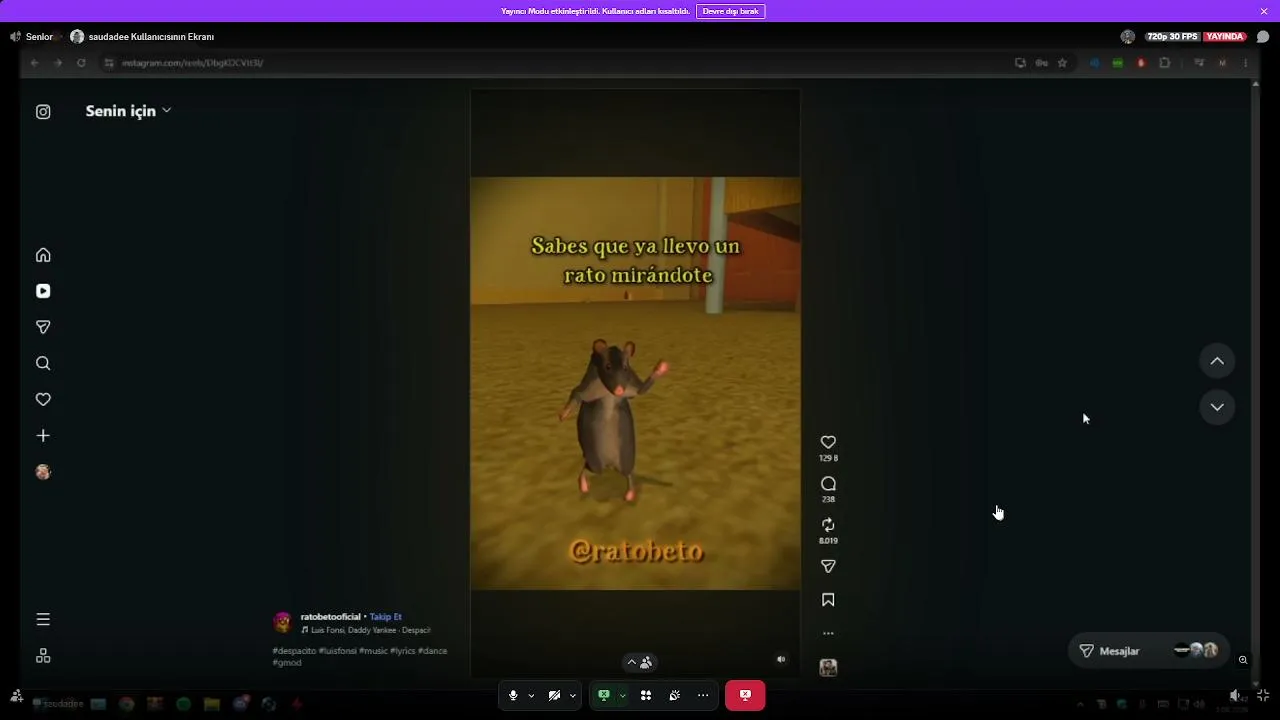1280x720 pixels.
Task: Dismiss the streamer mode banner
Action: pyautogui.click(x=1264, y=11)
